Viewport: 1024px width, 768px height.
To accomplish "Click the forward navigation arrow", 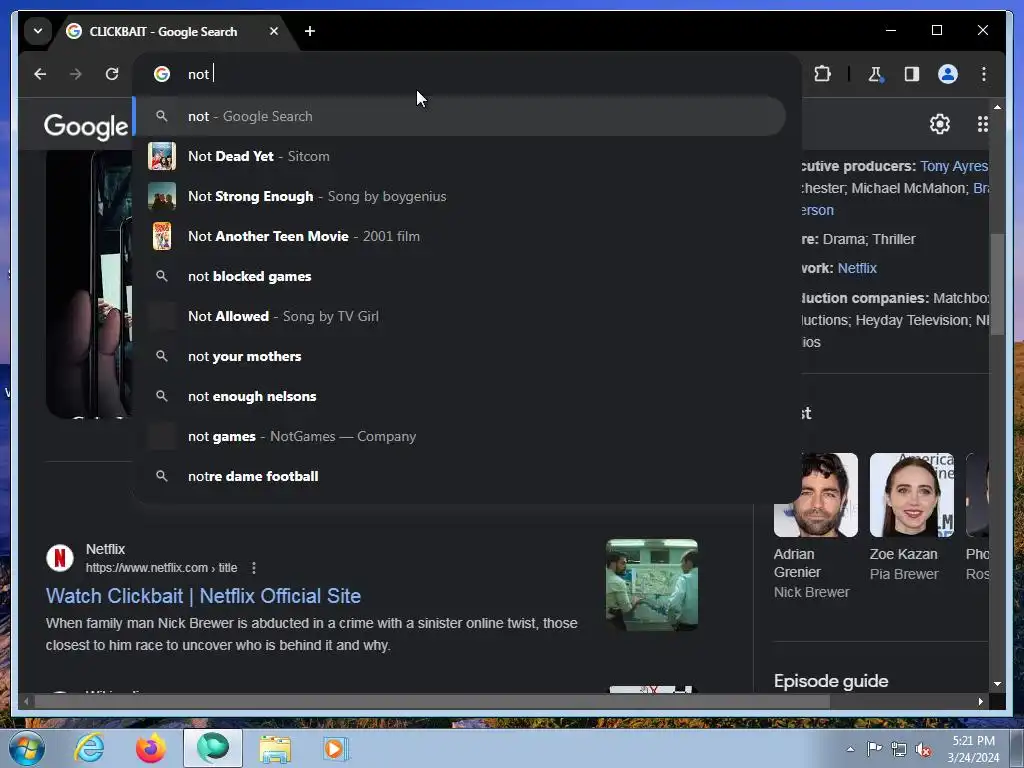I will 76,74.
